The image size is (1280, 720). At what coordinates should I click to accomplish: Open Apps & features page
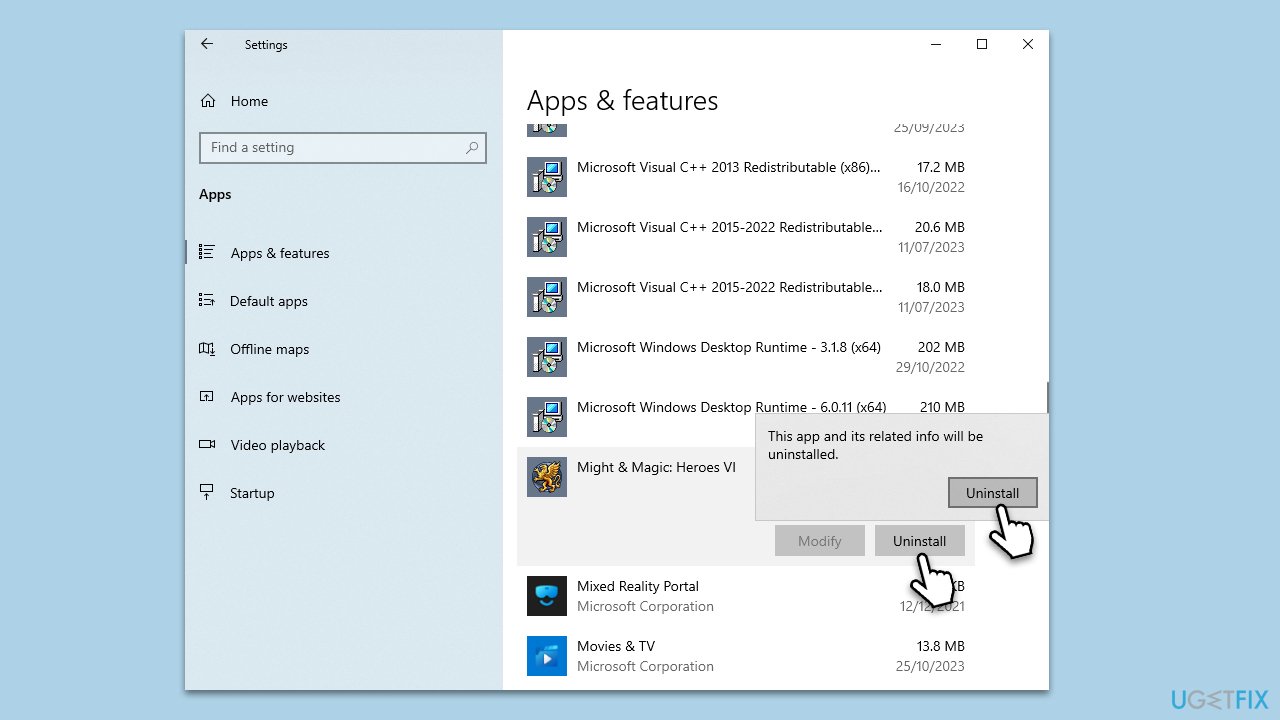[x=280, y=253]
